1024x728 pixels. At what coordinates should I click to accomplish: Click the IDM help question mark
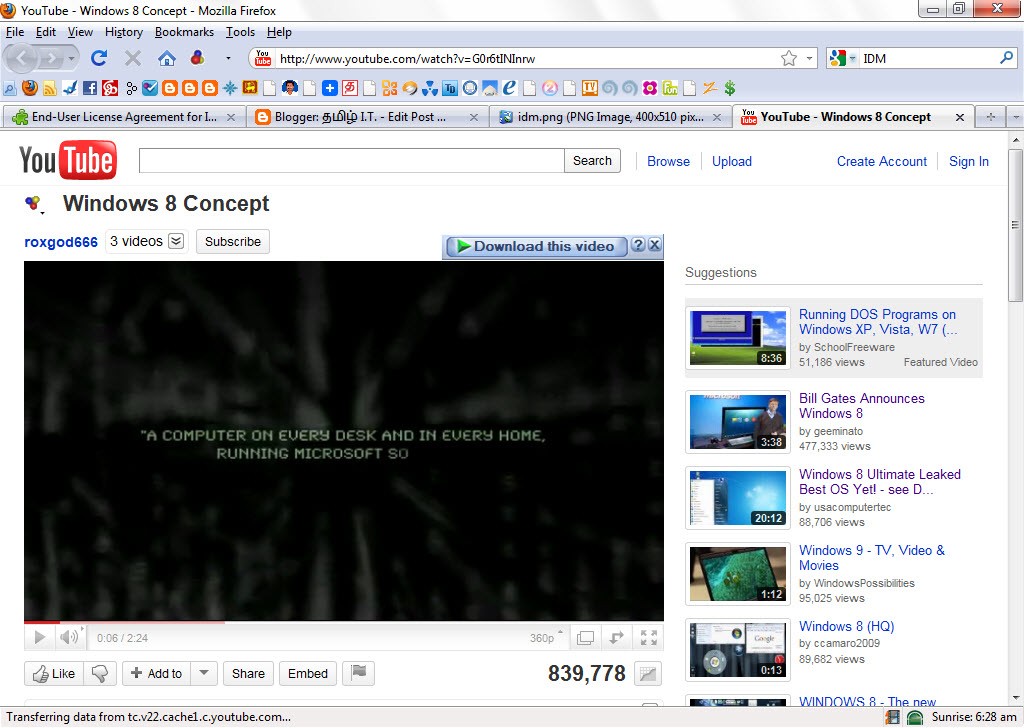(638, 245)
